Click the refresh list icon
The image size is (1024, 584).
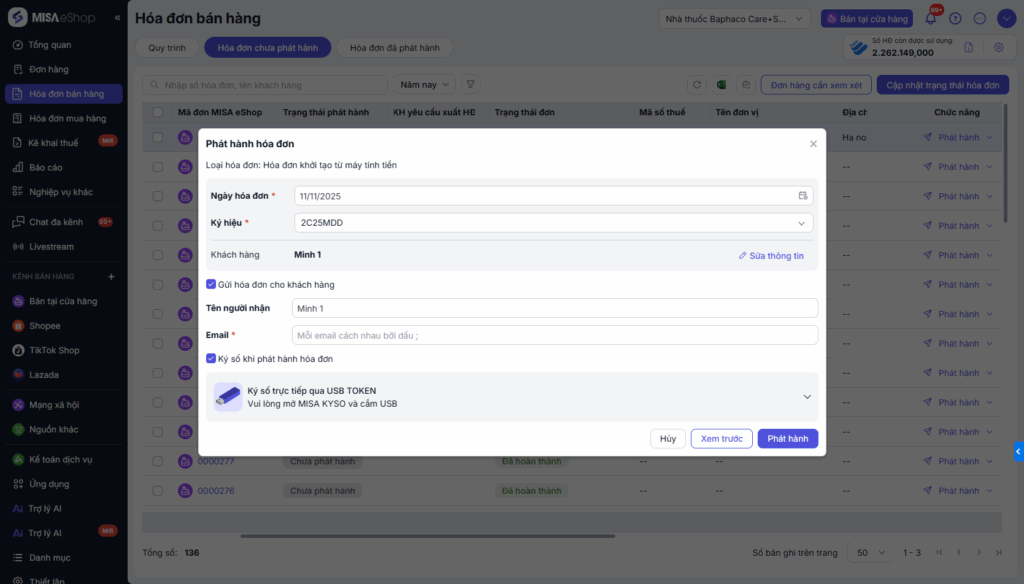(697, 85)
